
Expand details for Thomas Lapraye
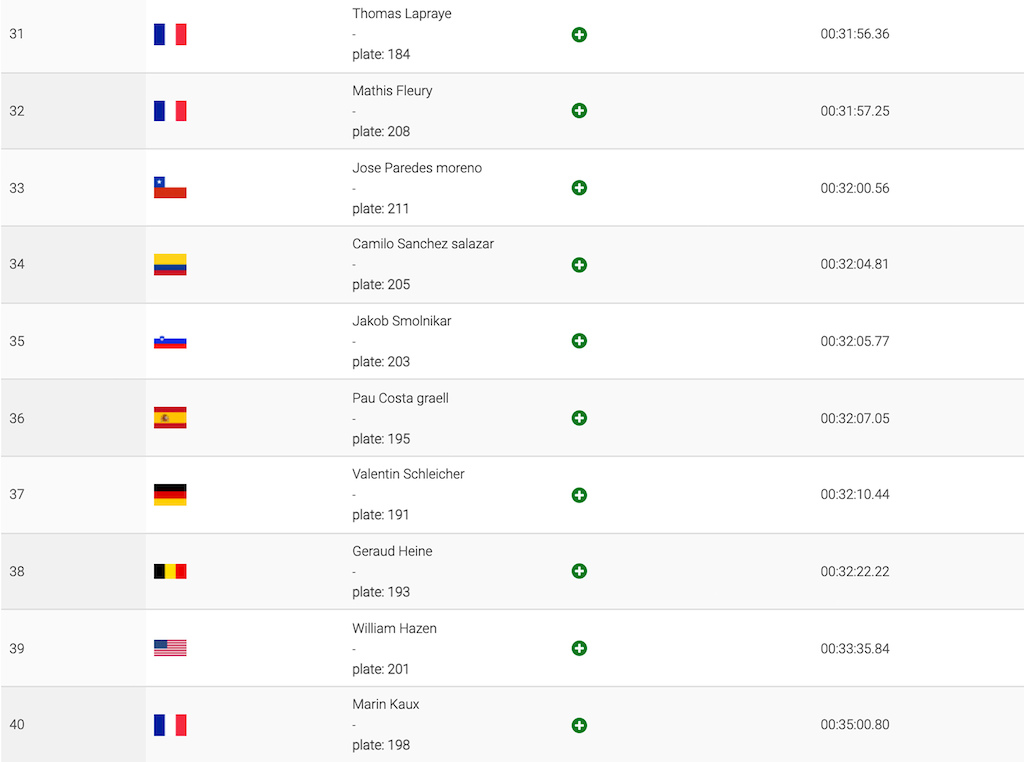pyautogui.click(x=579, y=35)
